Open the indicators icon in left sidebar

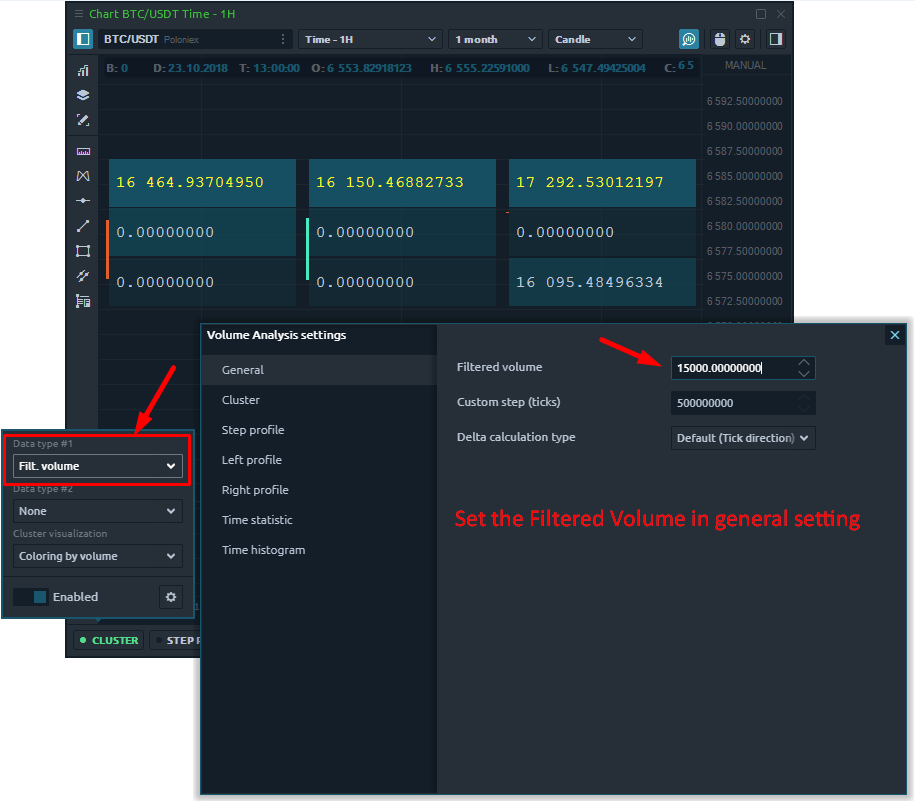[83, 70]
